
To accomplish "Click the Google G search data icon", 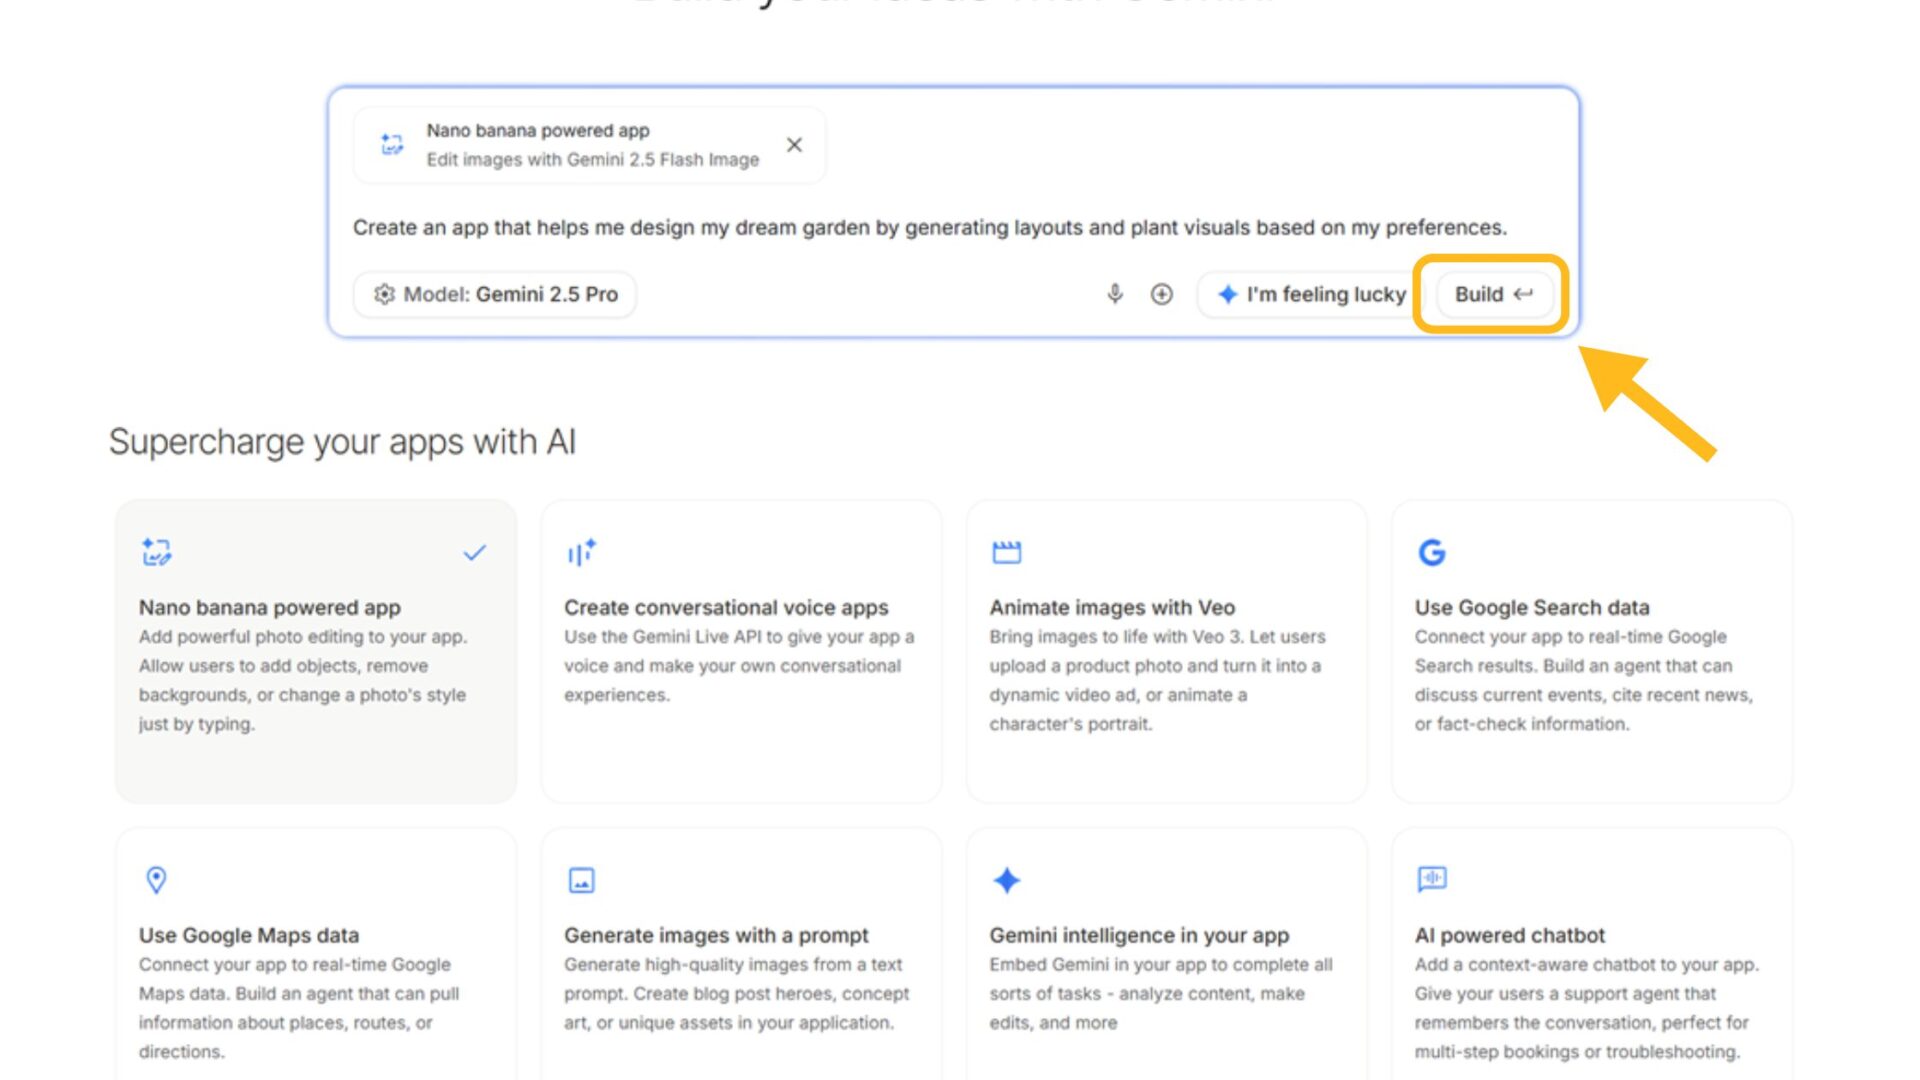I will (x=1431, y=551).
